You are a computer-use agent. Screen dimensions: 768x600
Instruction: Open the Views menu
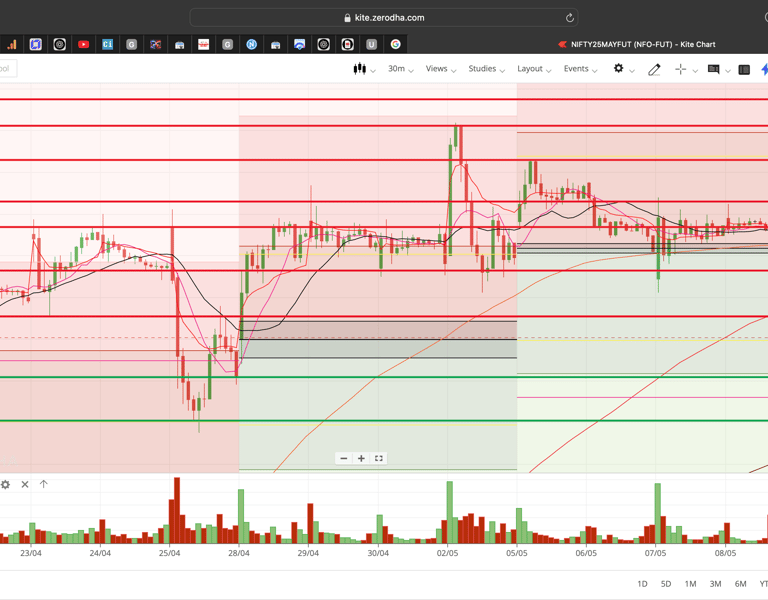(x=440, y=69)
